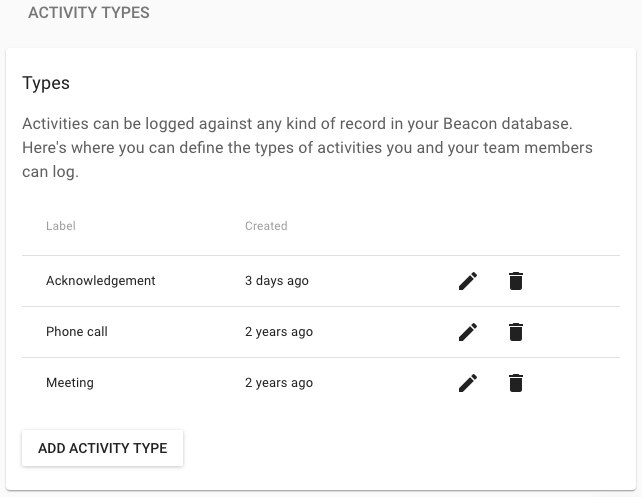Select the Phone call label text
This screenshot has height=497, width=642.
click(x=77, y=332)
